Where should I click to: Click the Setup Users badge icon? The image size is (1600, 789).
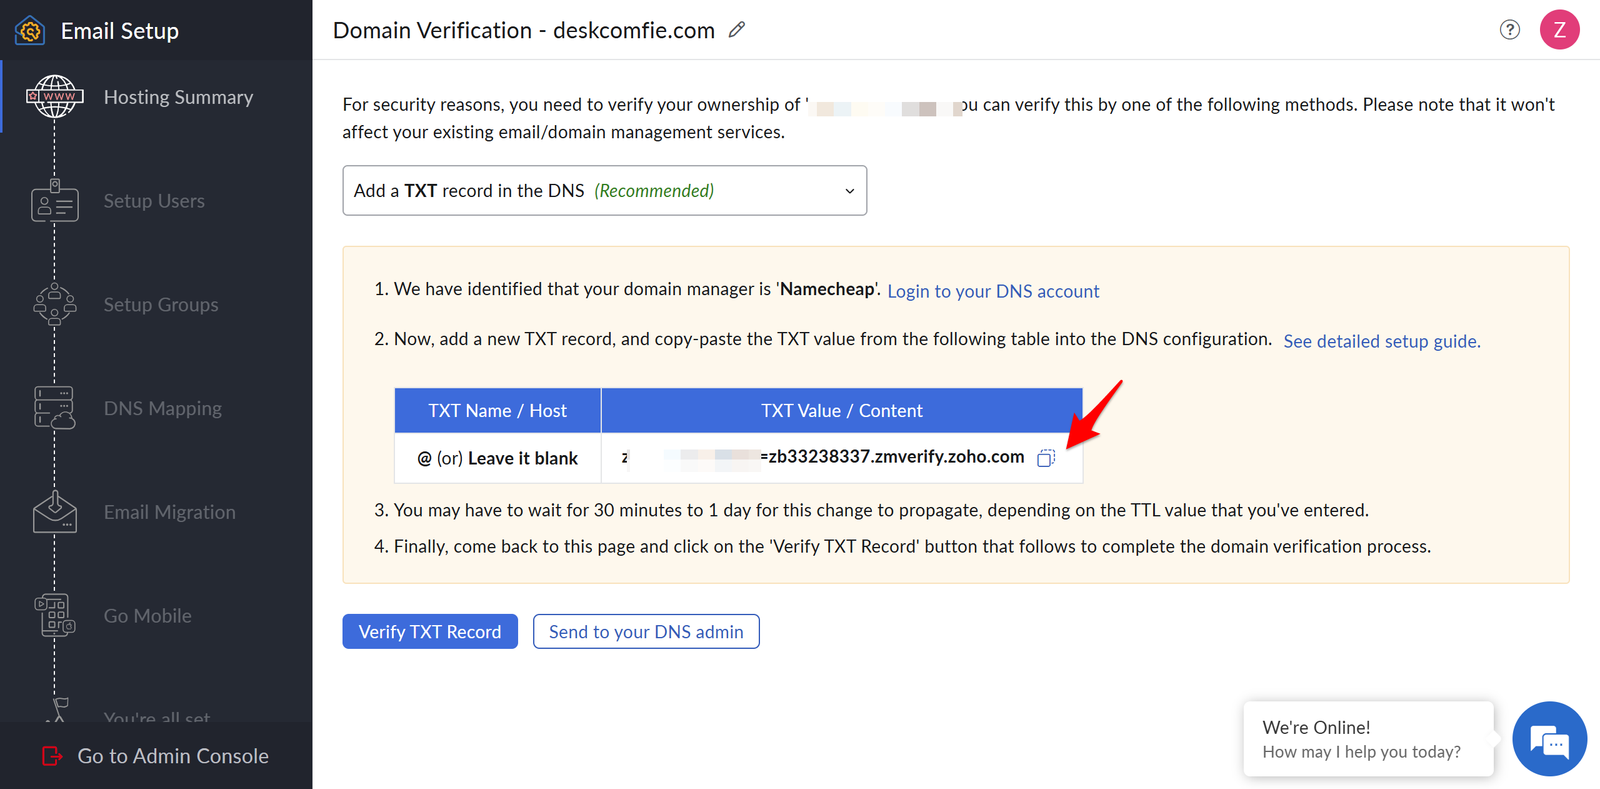pyautogui.click(x=54, y=201)
